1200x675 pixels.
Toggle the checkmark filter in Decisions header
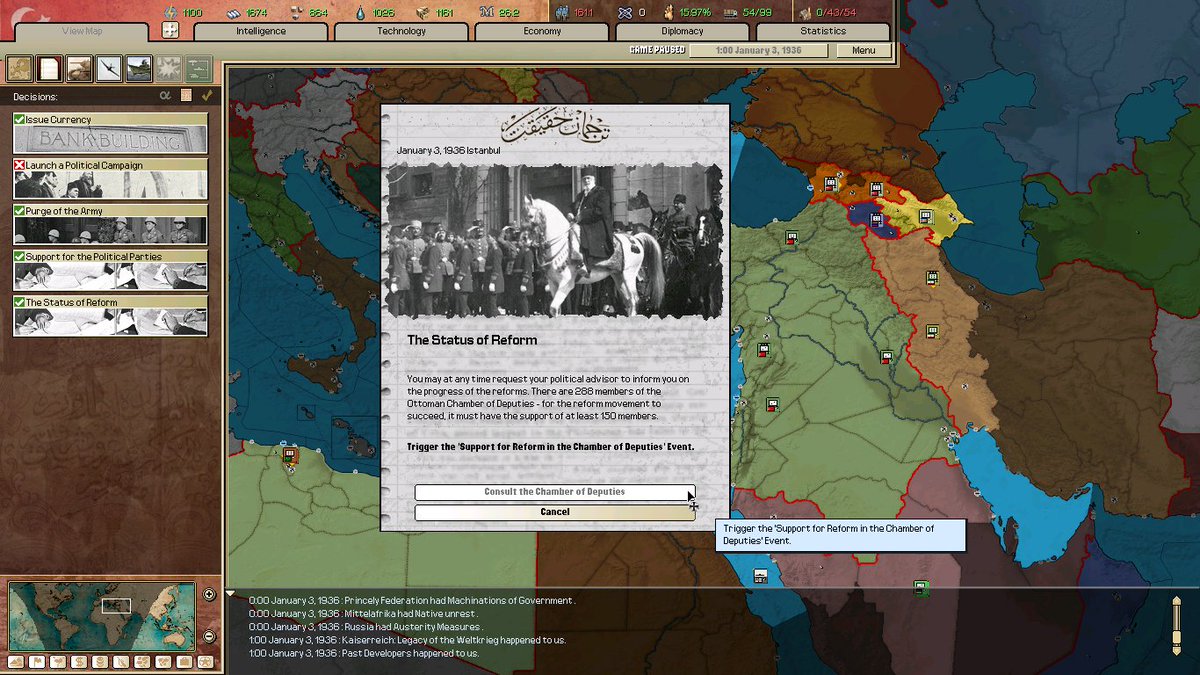click(207, 96)
